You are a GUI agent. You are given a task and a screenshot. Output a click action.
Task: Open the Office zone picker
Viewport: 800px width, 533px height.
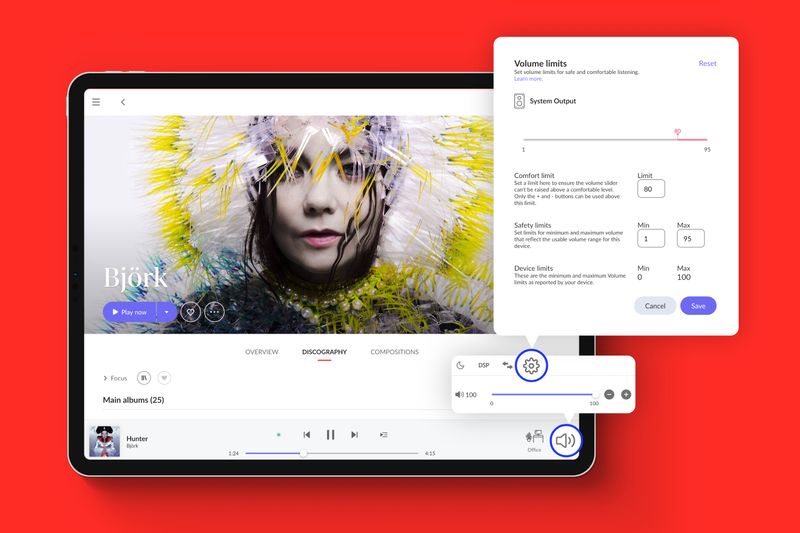(x=534, y=441)
